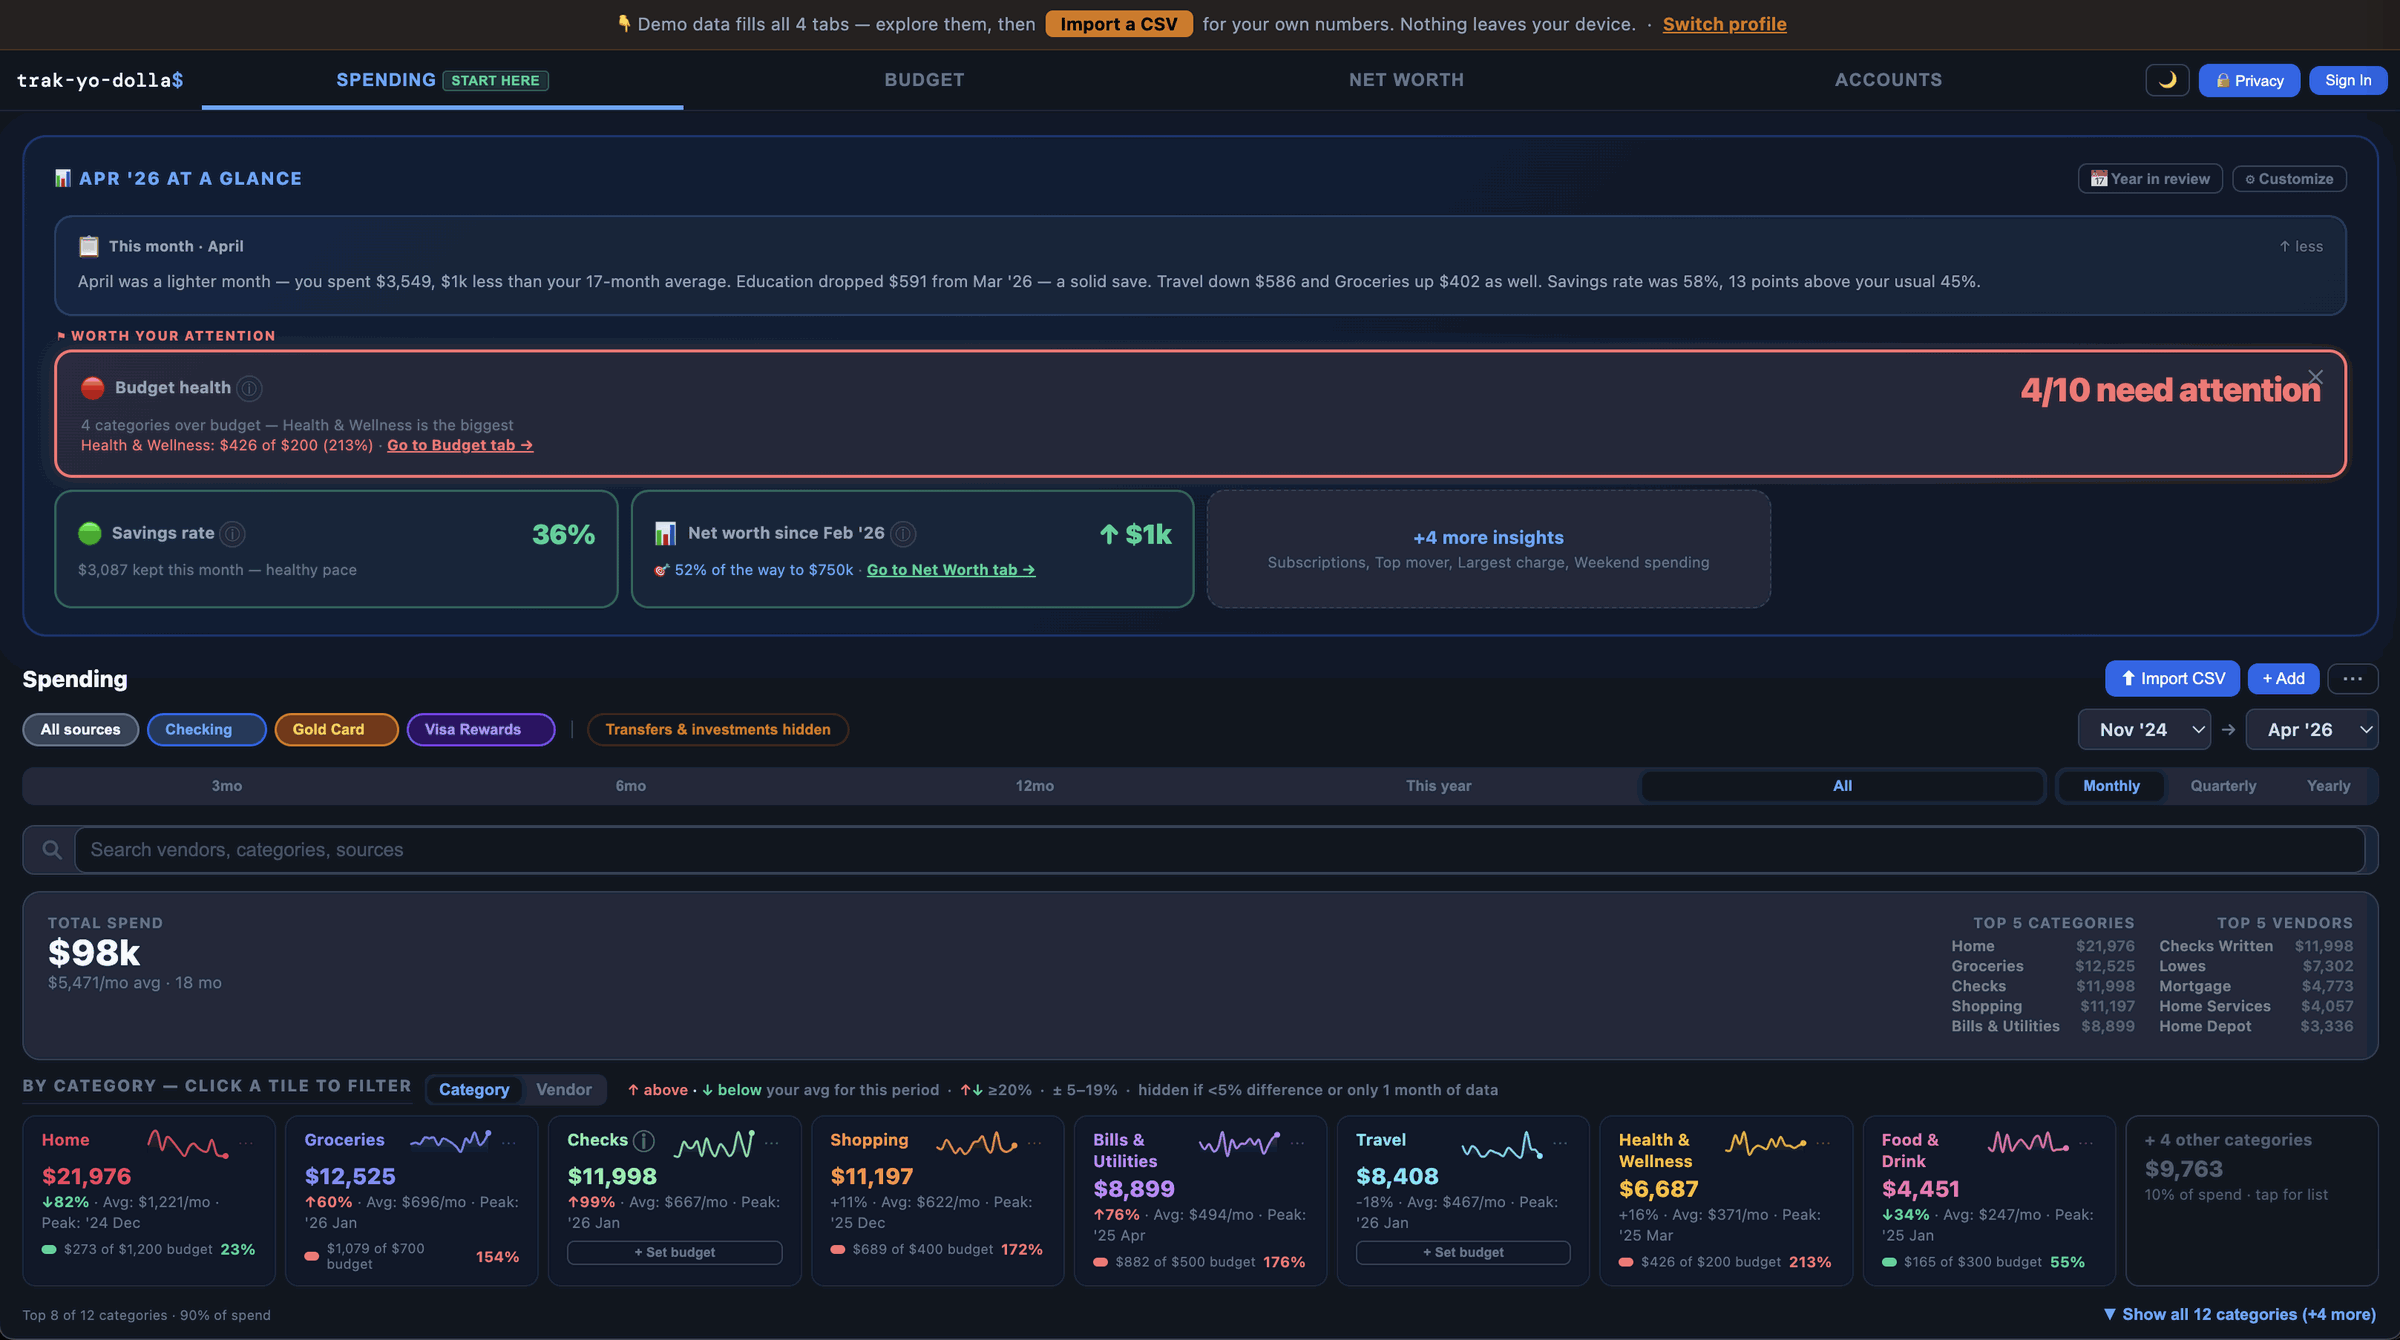Open Customize options

click(x=2289, y=179)
